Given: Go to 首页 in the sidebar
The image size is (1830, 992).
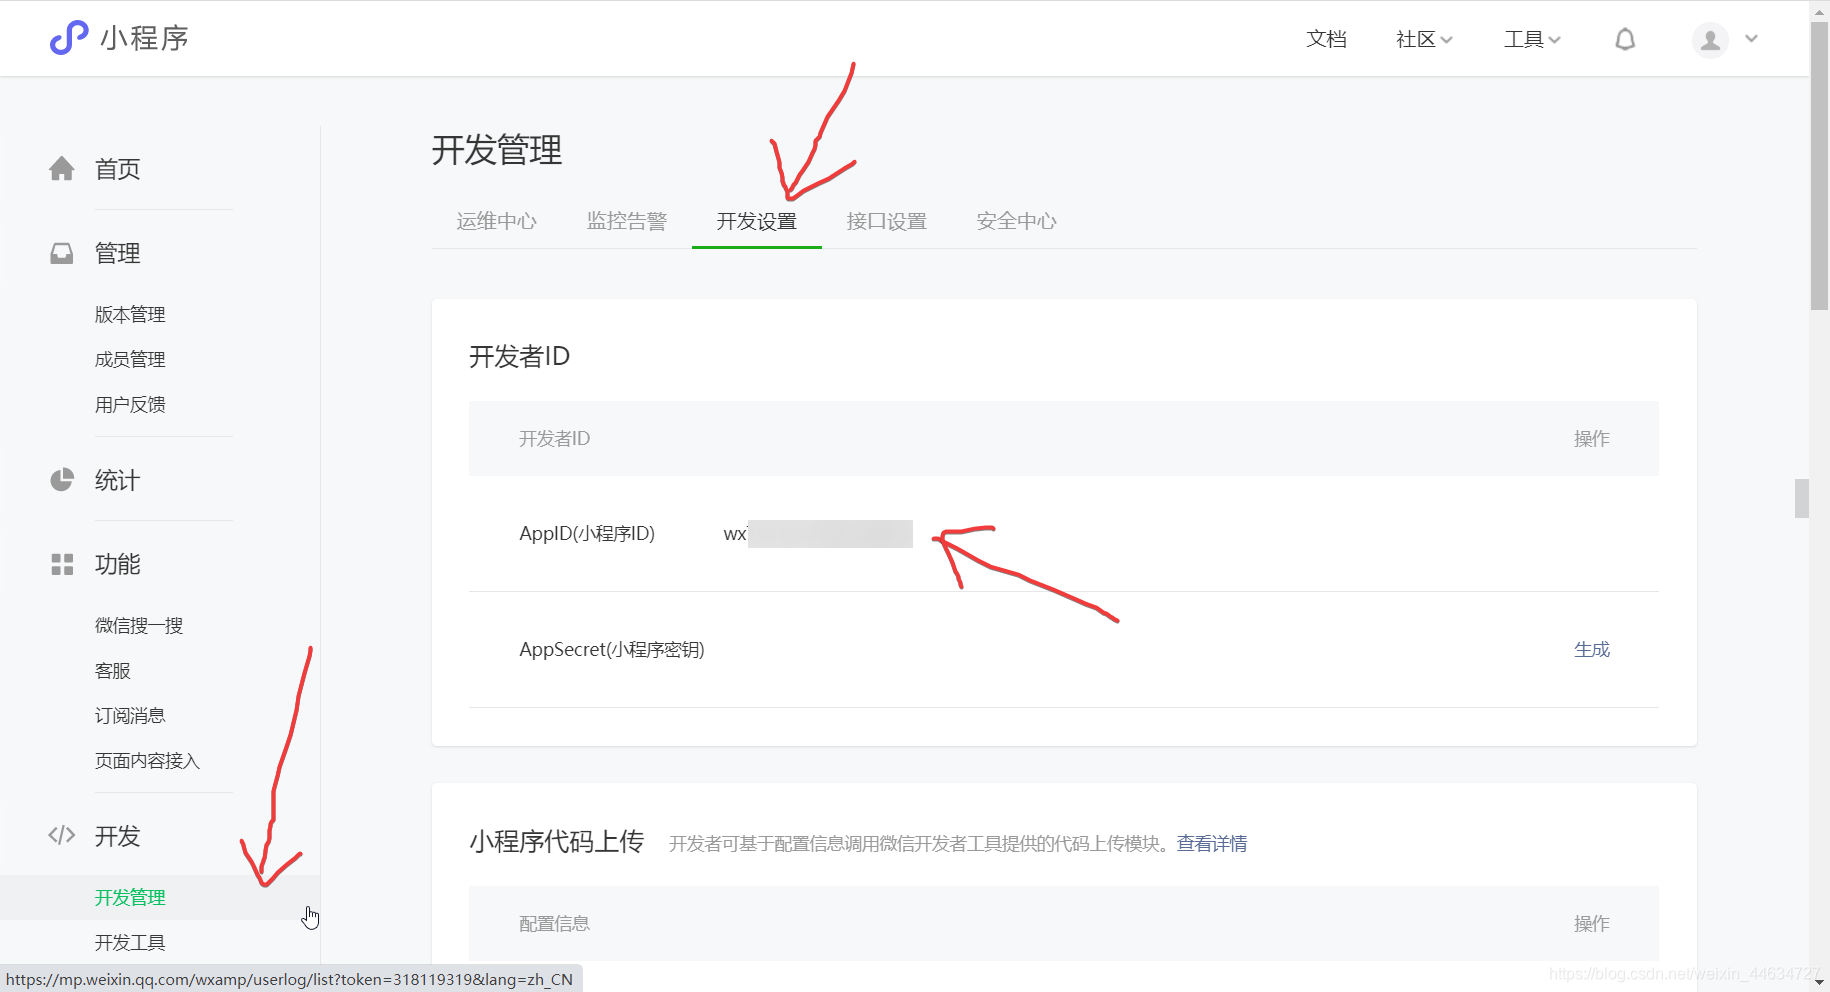Looking at the screenshot, I should (117, 169).
